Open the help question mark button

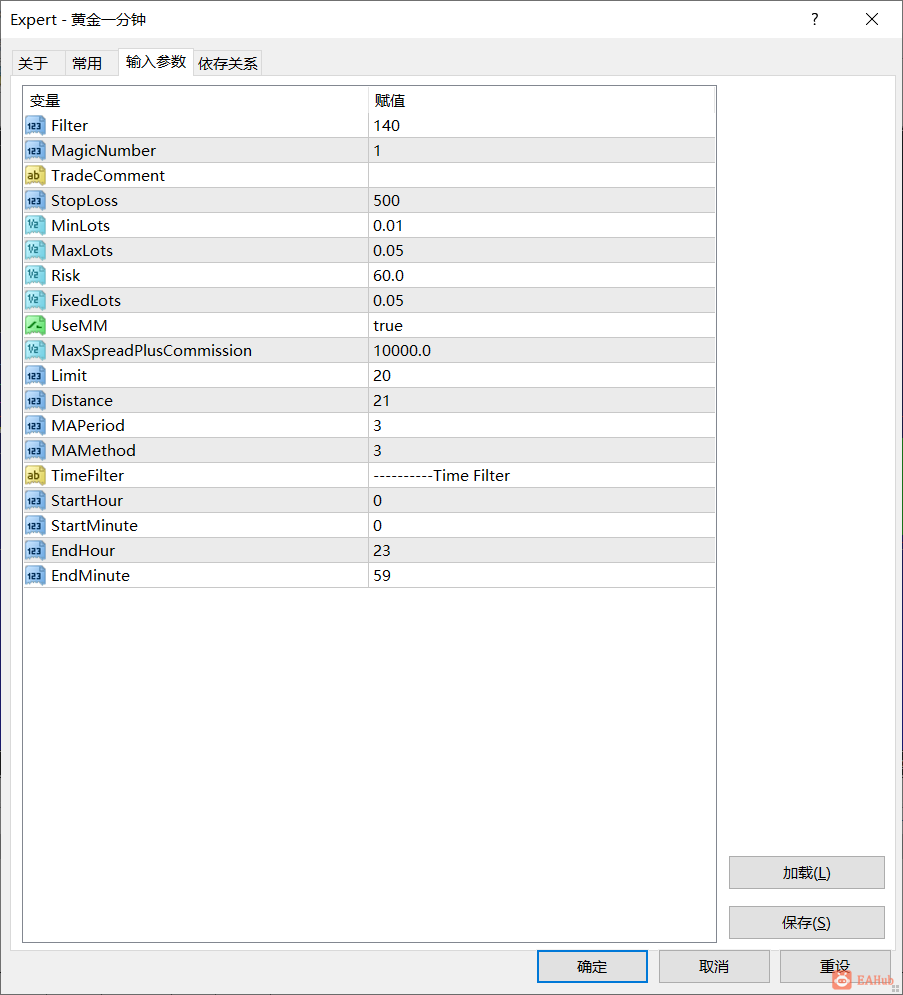pos(815,19)
